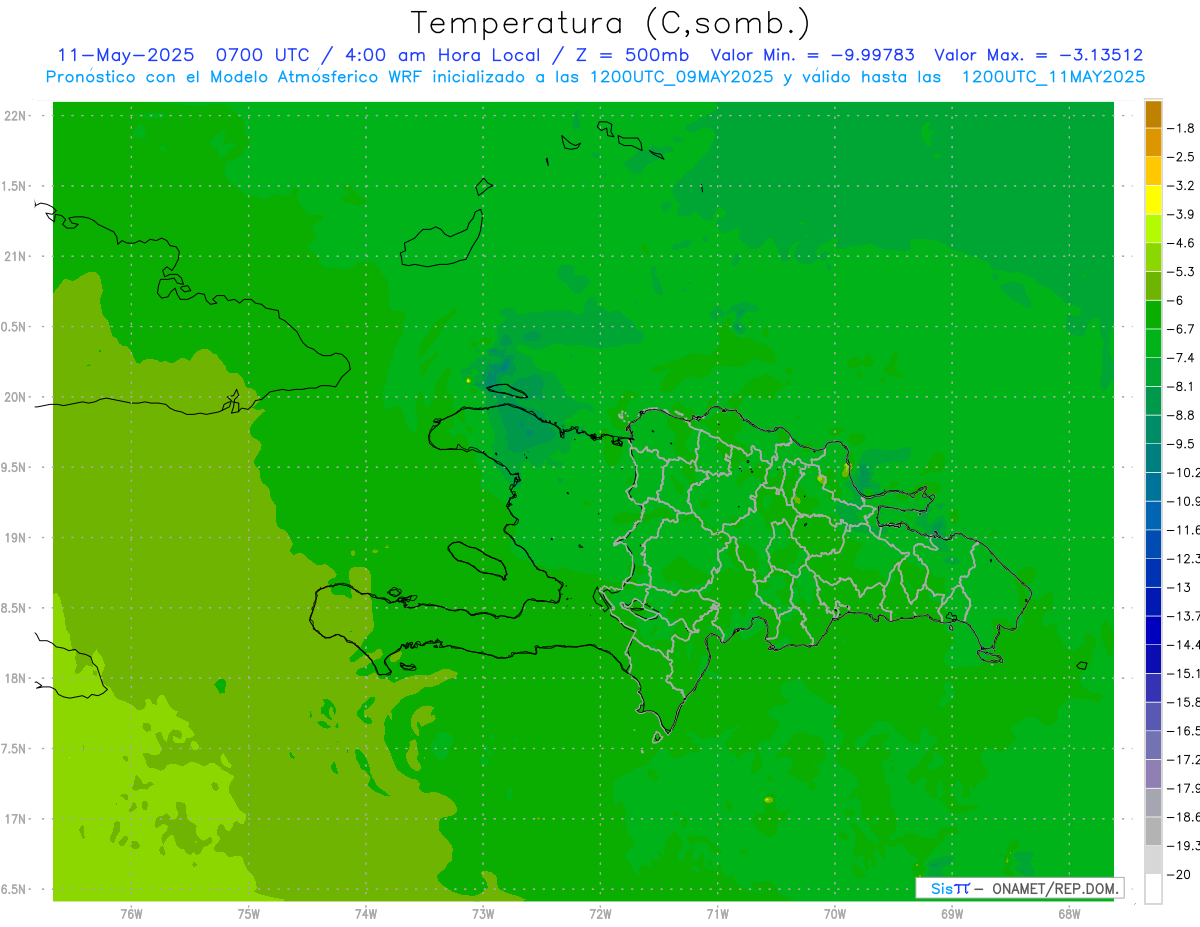Click the "-6.7" color scale value

(1181, 329)
